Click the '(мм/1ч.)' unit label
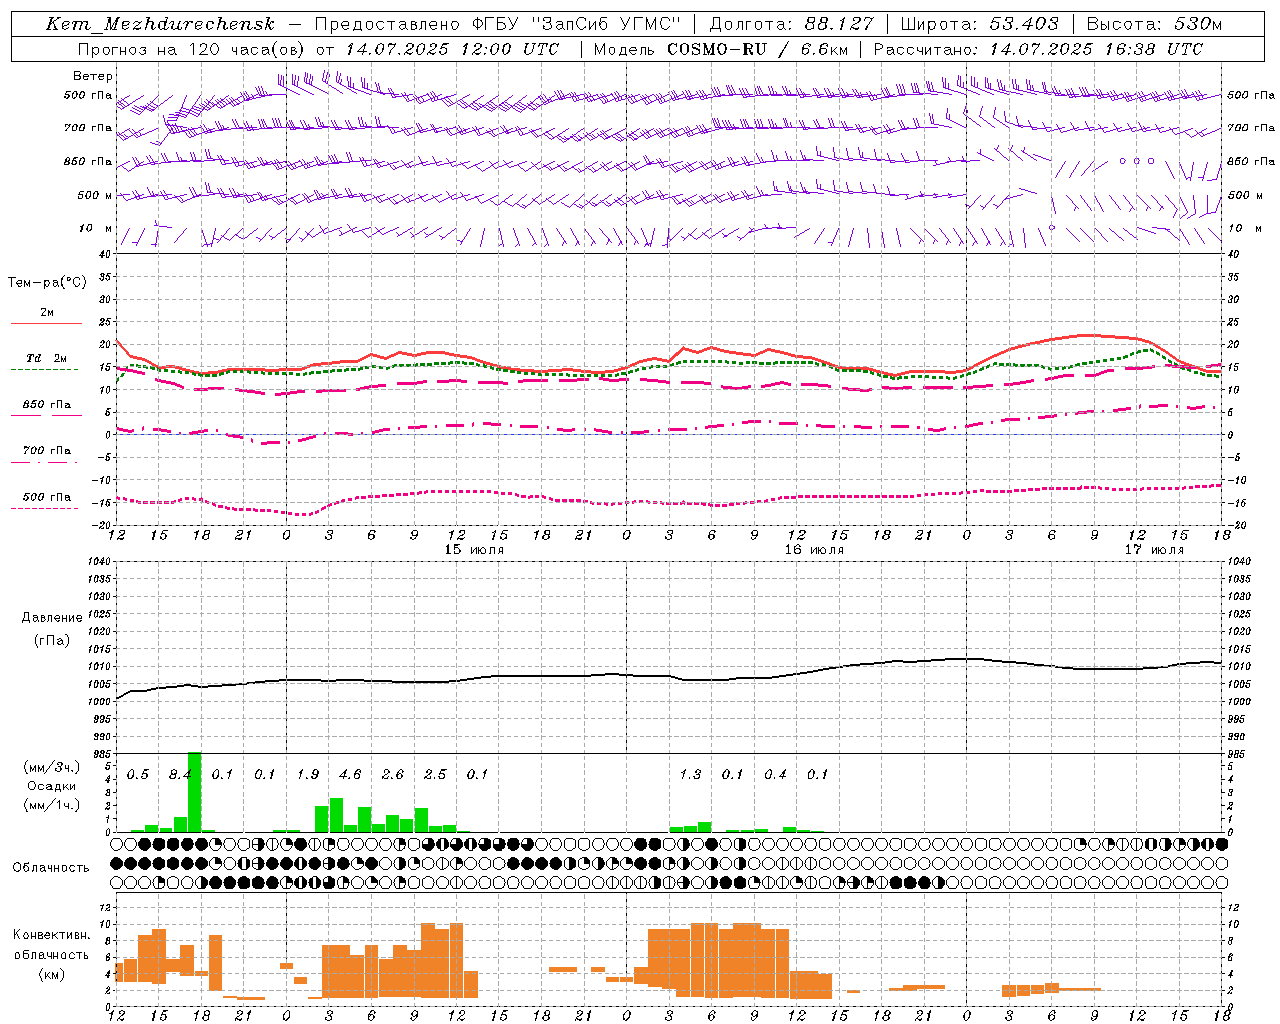The width and height of the screenshot is (1280, 1024). [x=51, y=805]
